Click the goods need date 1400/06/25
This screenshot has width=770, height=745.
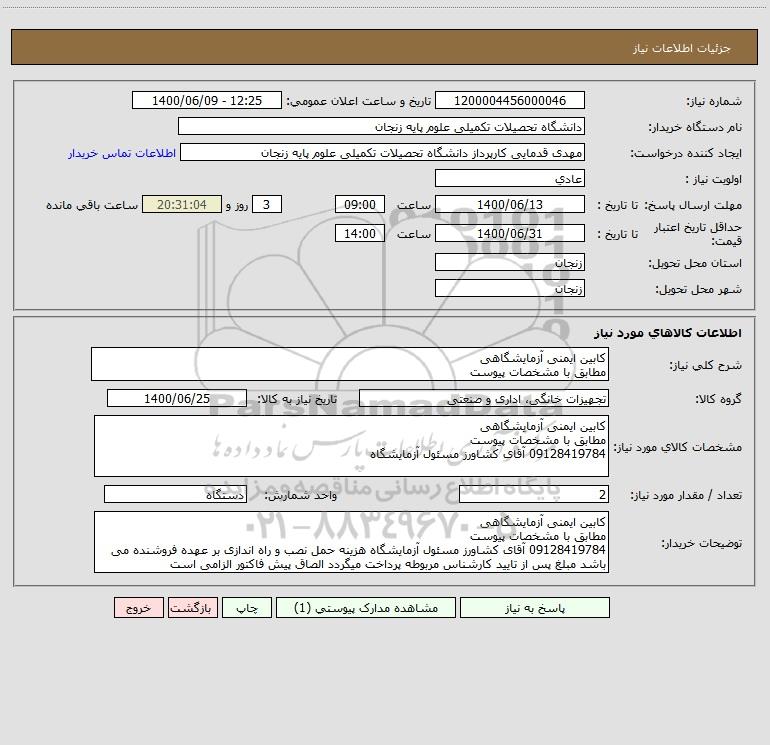[177, 398]
